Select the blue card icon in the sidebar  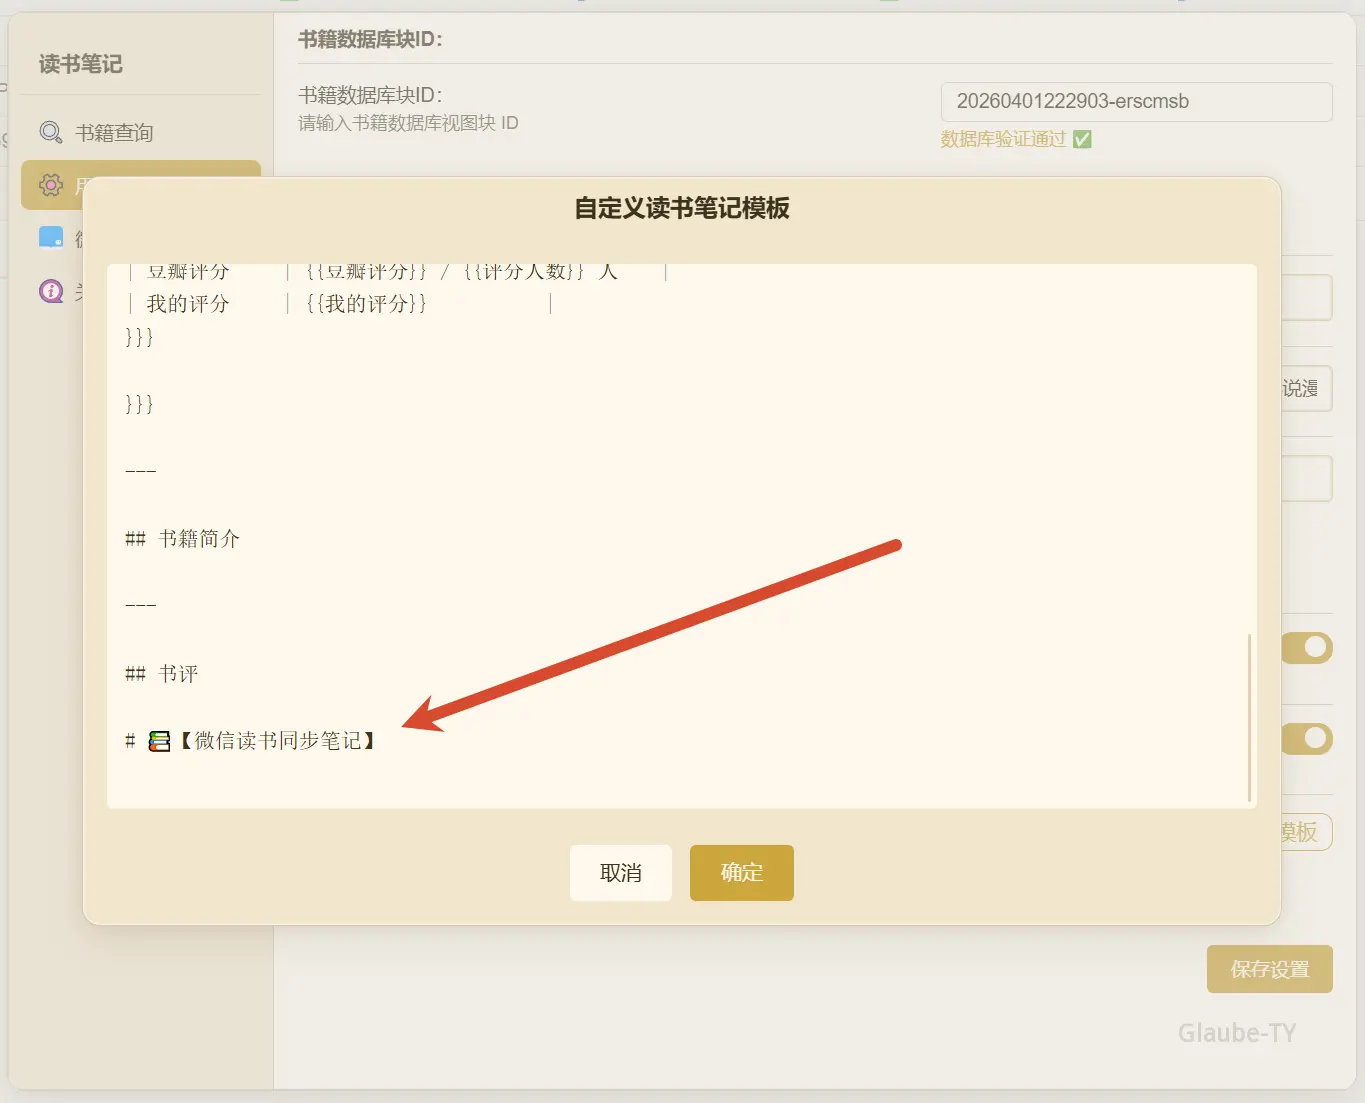tap(51, 238)
